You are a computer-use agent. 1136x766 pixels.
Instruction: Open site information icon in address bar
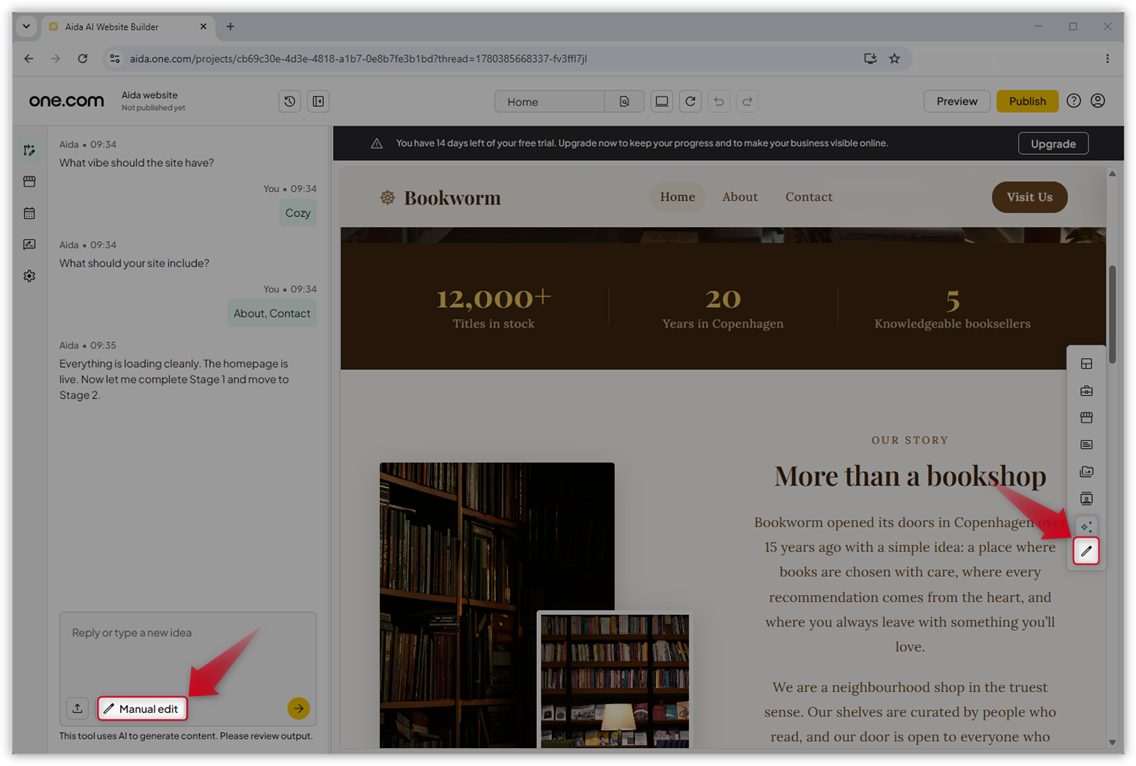(x=114, y=59)
